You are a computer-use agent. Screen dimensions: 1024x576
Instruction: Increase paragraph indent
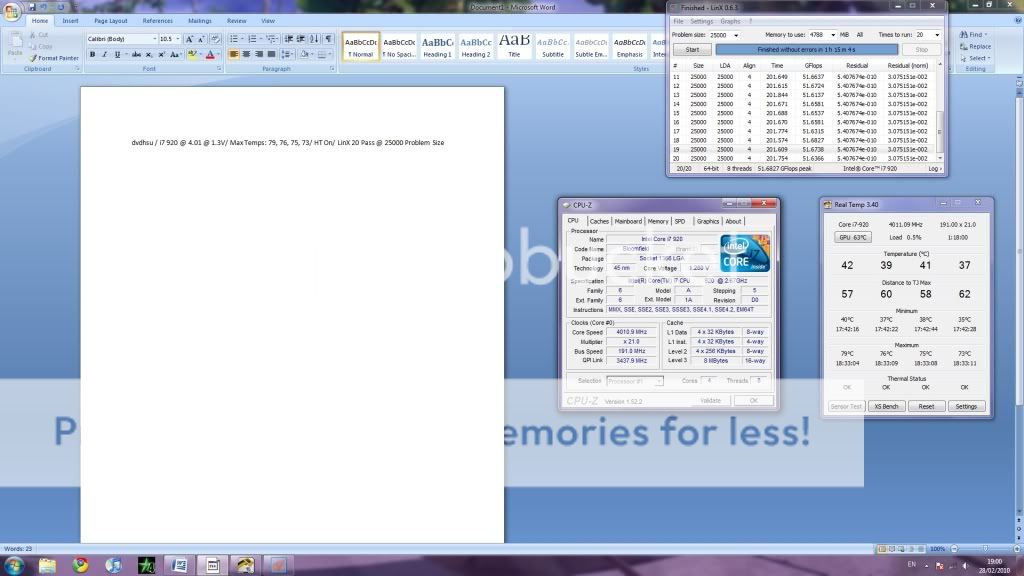pyautogui.click(x=301, y=39)
